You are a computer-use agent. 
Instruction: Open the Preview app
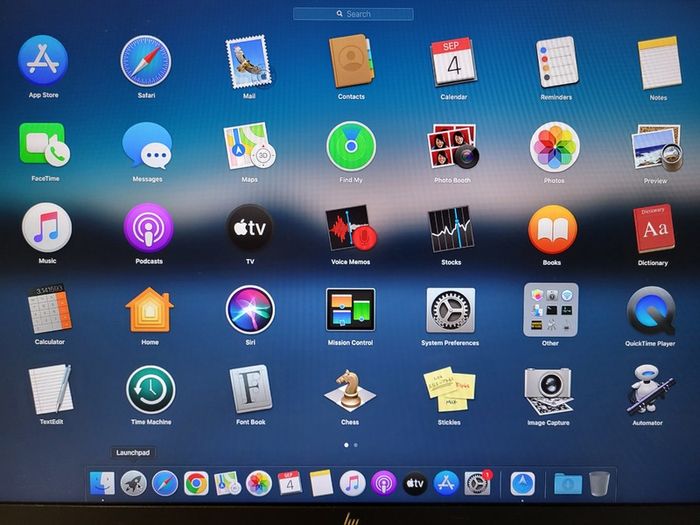pyautogui.click(x=657, y=148)
